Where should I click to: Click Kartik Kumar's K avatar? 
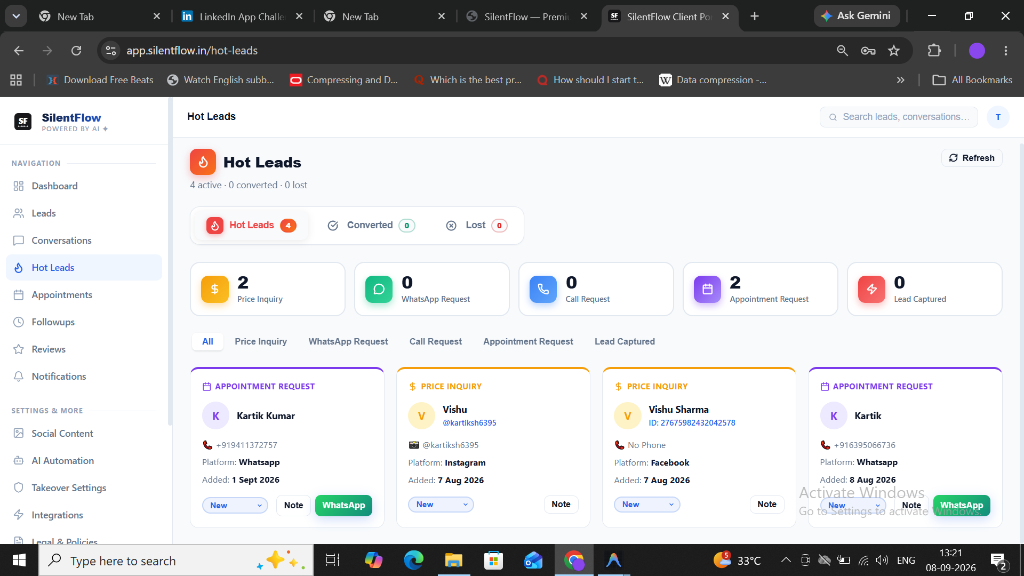coord(216,416)
